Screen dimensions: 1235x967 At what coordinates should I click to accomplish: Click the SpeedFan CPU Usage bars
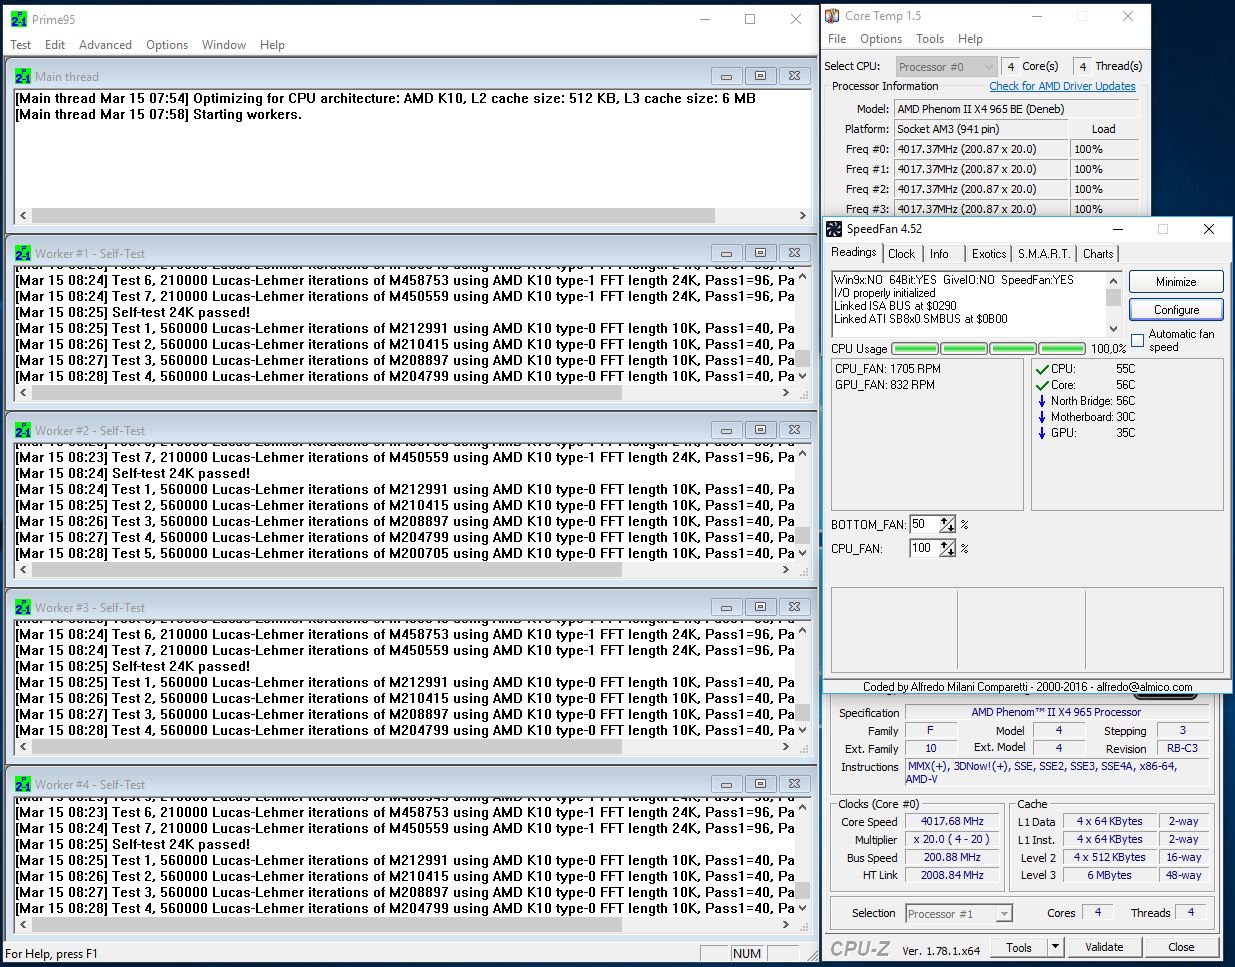988,349
